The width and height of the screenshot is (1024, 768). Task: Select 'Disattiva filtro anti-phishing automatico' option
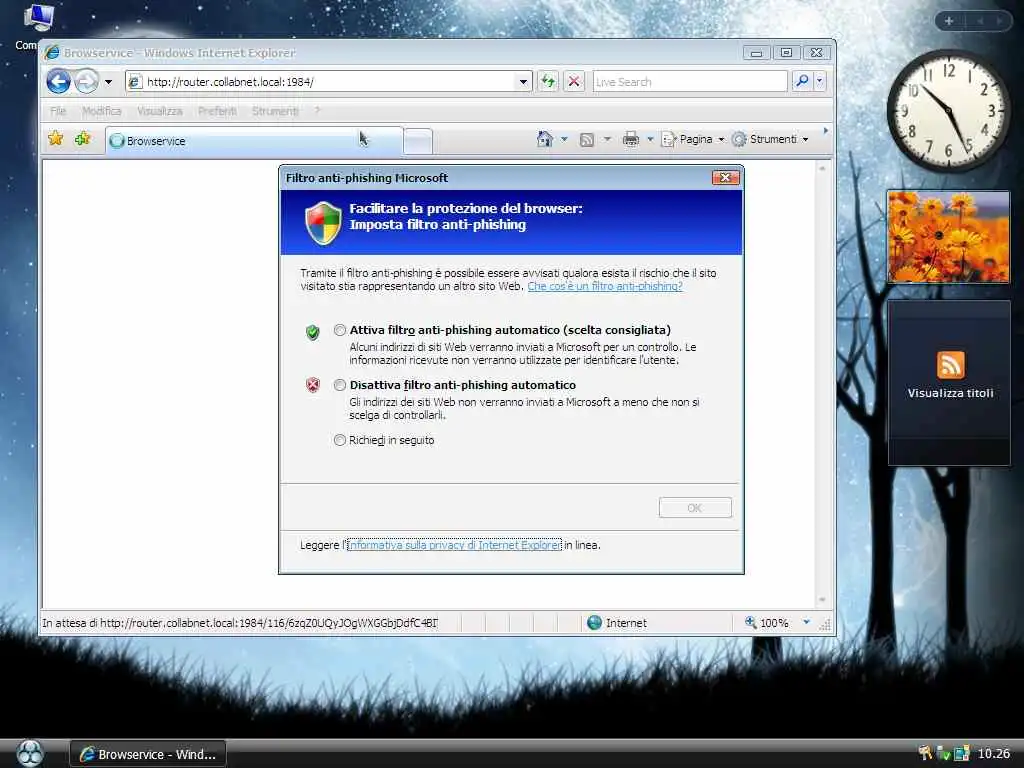(x=340, y=385)
